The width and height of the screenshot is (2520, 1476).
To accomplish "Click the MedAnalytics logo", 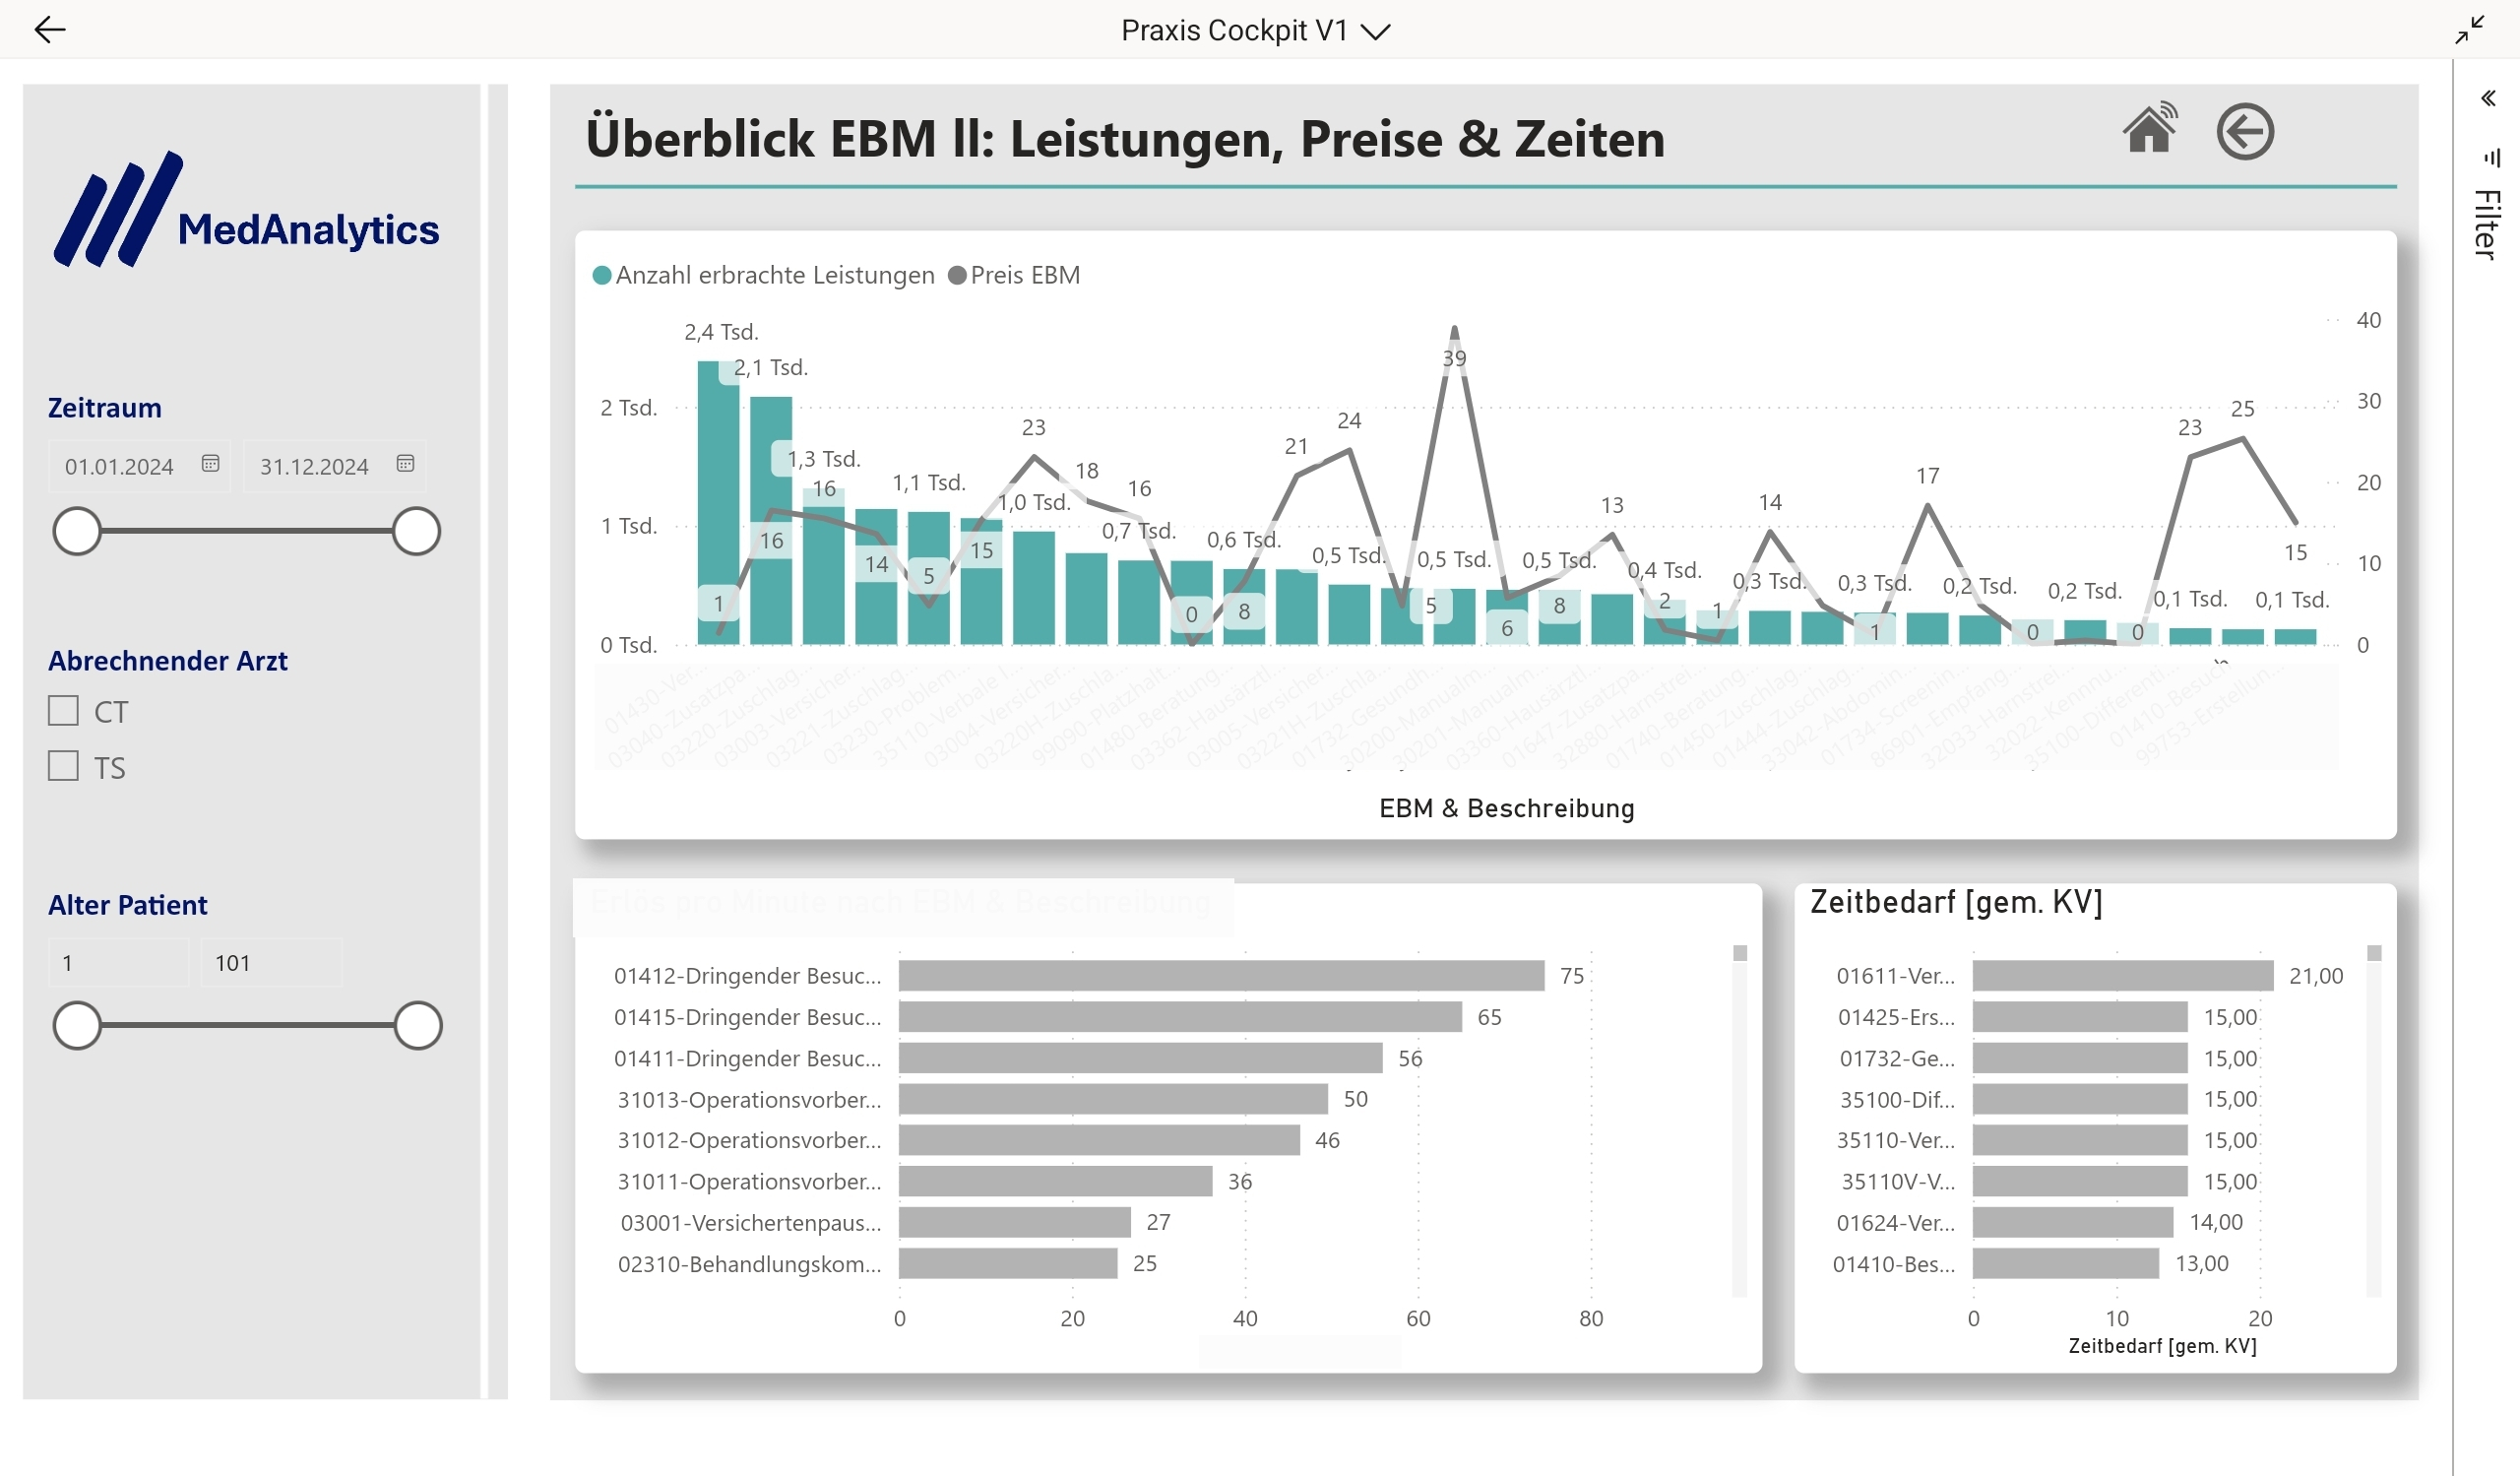I will pyautogui.click(x=246, y=210).
